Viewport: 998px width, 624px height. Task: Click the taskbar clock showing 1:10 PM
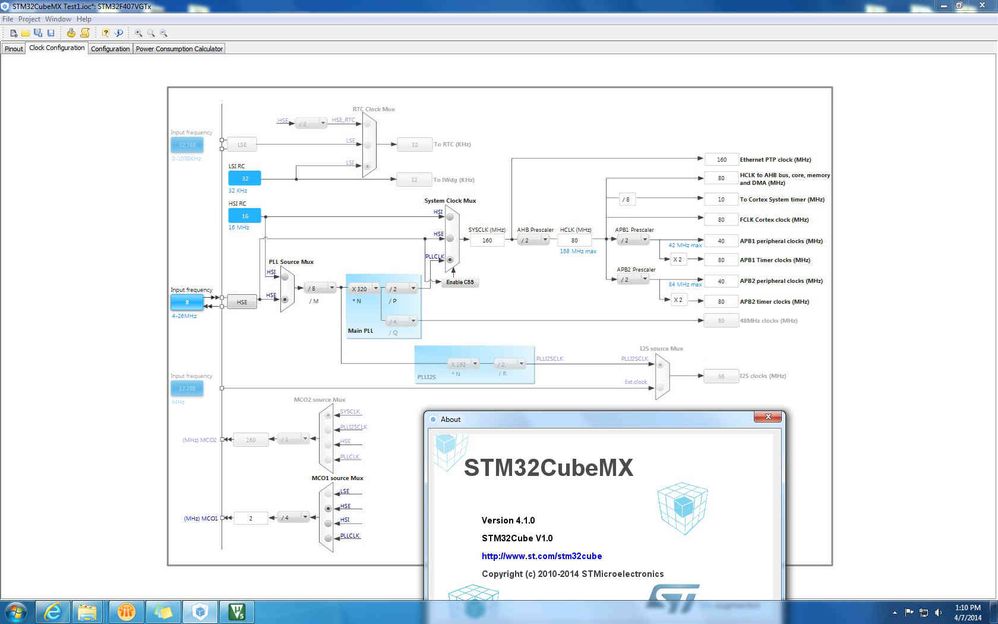967,613
